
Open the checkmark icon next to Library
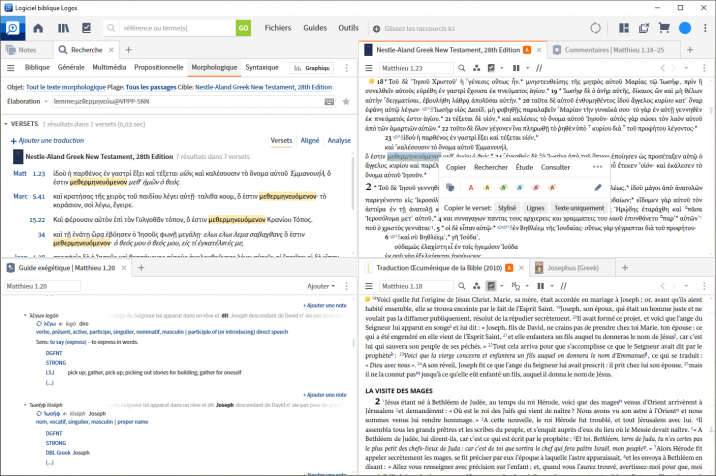coord(86,28)
